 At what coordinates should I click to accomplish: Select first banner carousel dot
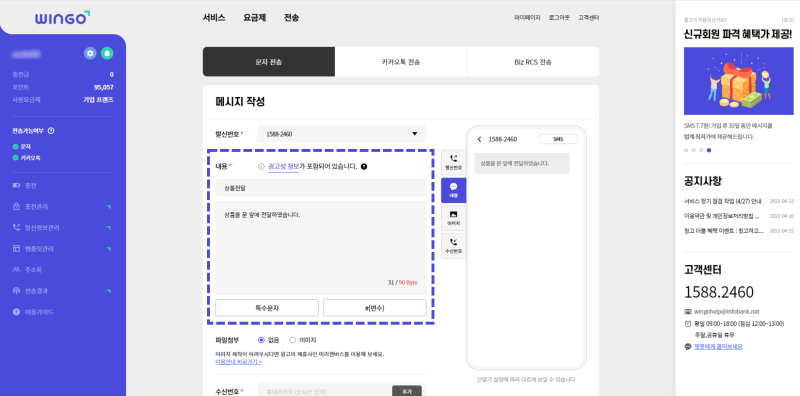pyautogui.click(x=686, y=150)
